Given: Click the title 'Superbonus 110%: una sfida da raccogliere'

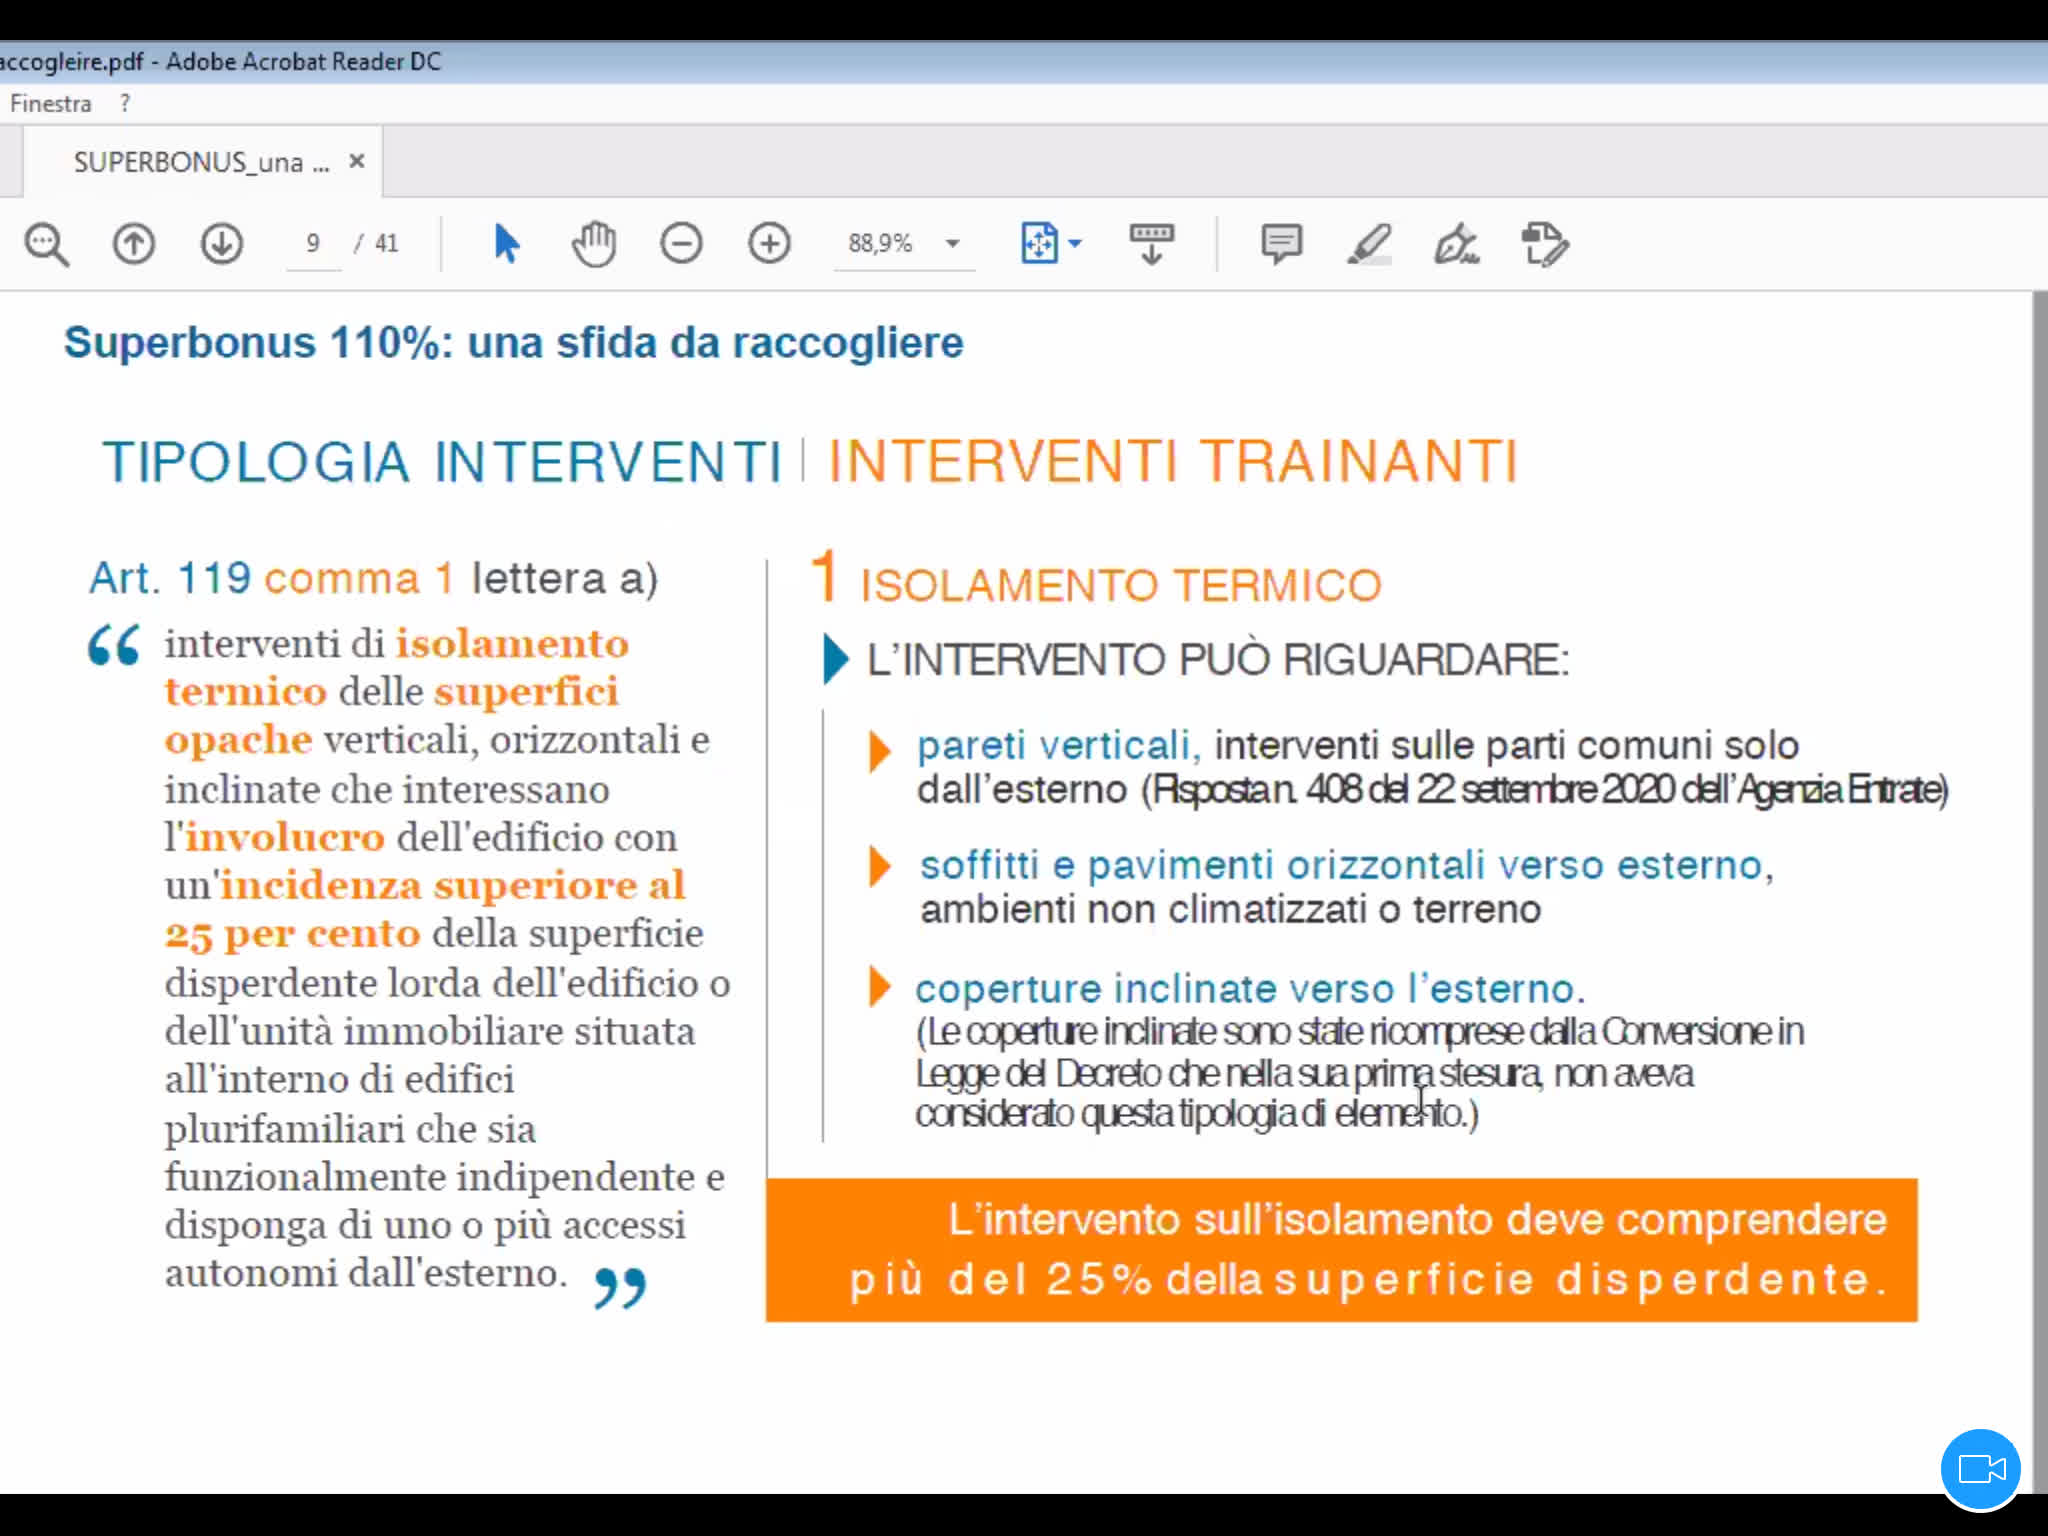Looking at the screenshot, I should [x=514, y=343].
